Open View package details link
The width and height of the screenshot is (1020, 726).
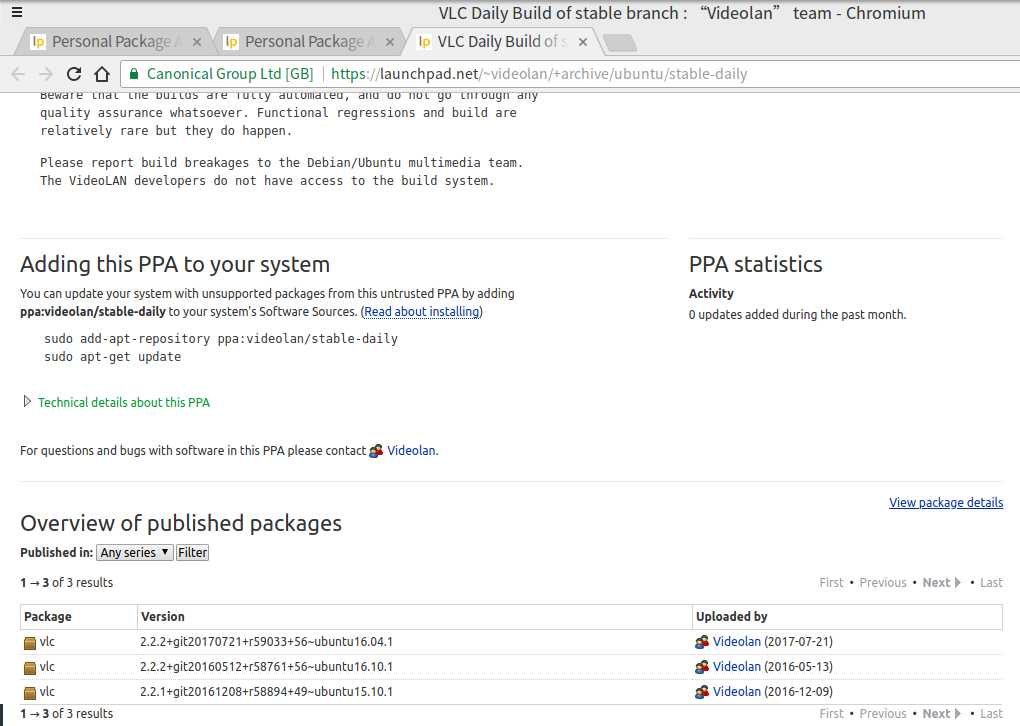[x=946, y=503]
